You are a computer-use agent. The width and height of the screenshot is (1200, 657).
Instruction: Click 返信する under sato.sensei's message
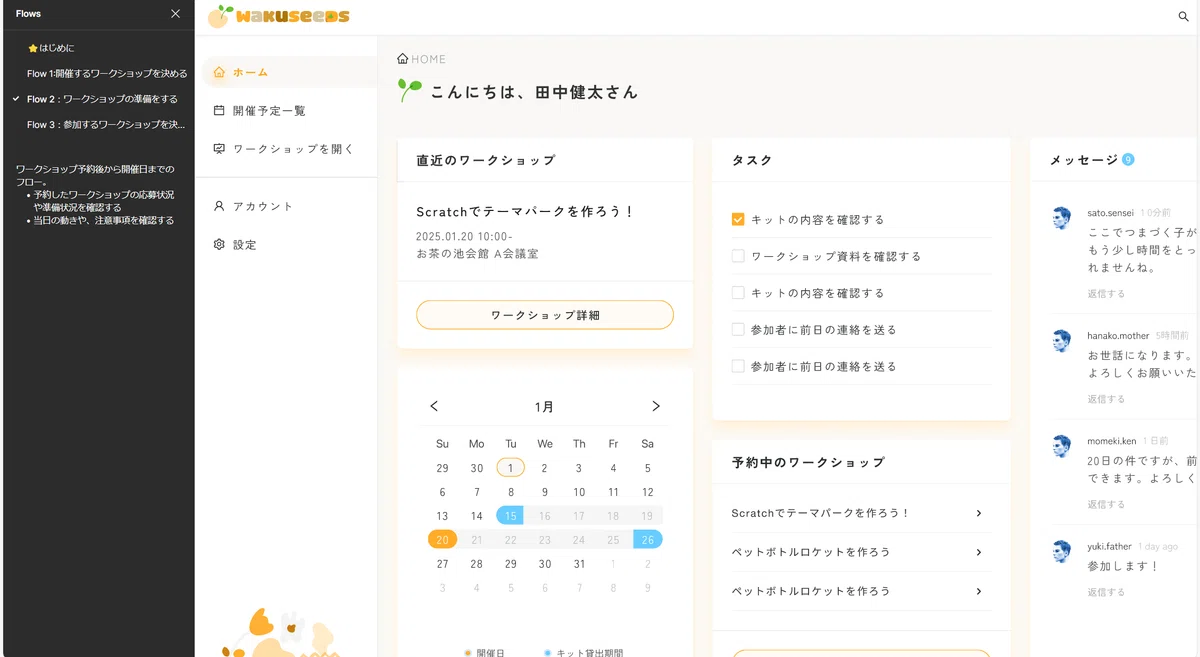1106,294
